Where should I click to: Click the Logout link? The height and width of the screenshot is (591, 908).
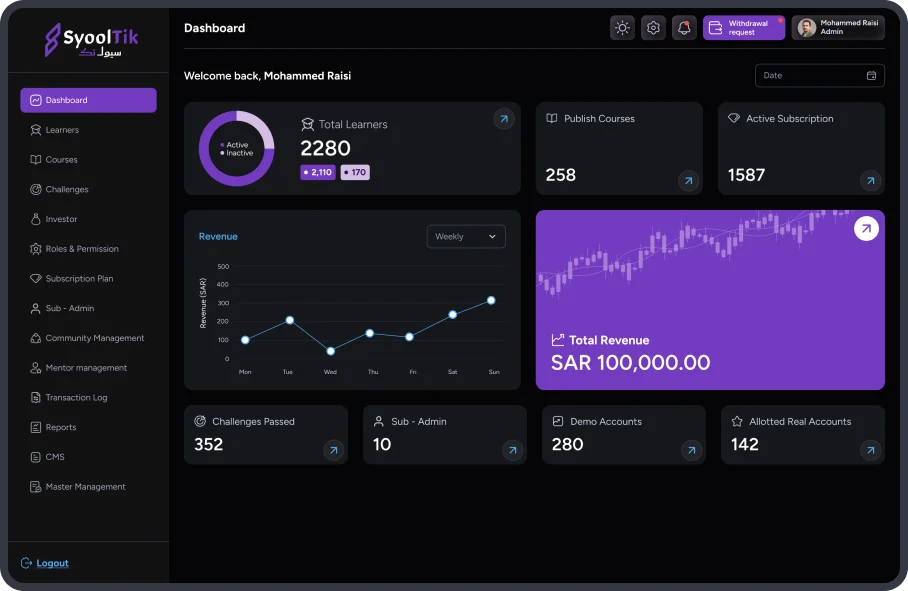pyautogui.click(x=52, y=563)
